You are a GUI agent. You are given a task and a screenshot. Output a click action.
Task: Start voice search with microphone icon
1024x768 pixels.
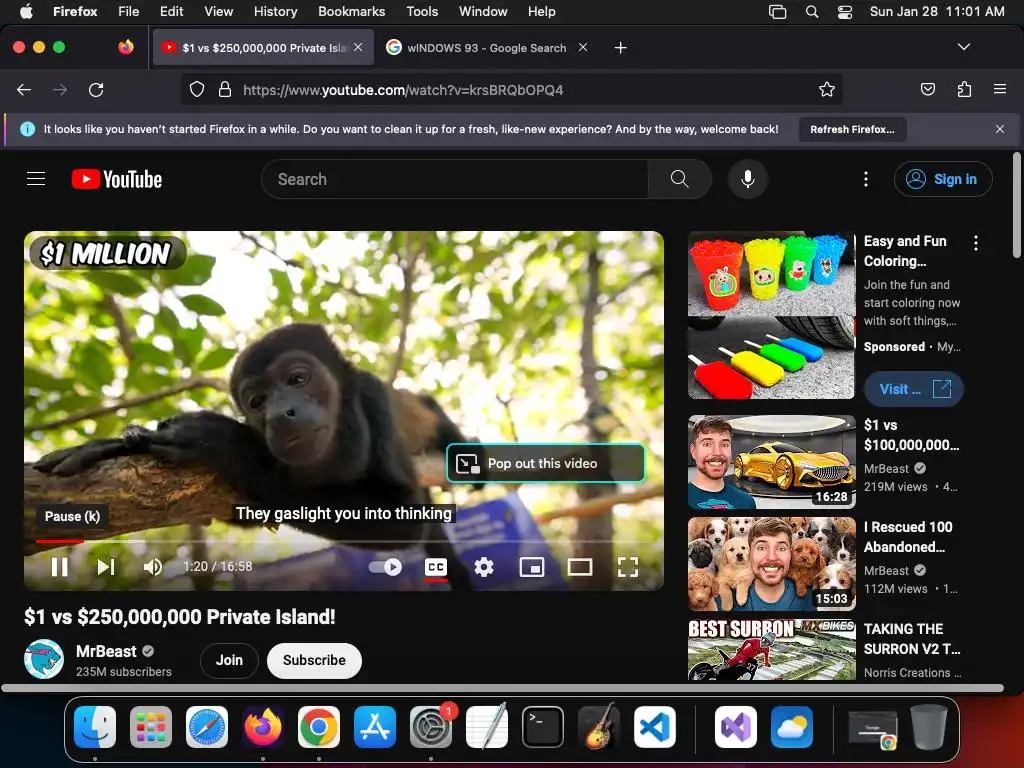pyautogui.click(x=748, y=179)
